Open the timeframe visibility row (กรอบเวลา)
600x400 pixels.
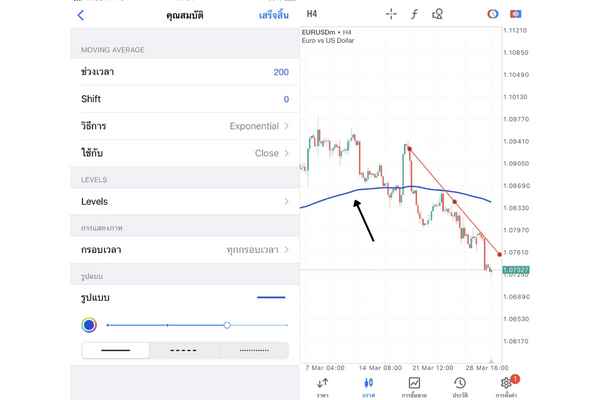(185, 249)
